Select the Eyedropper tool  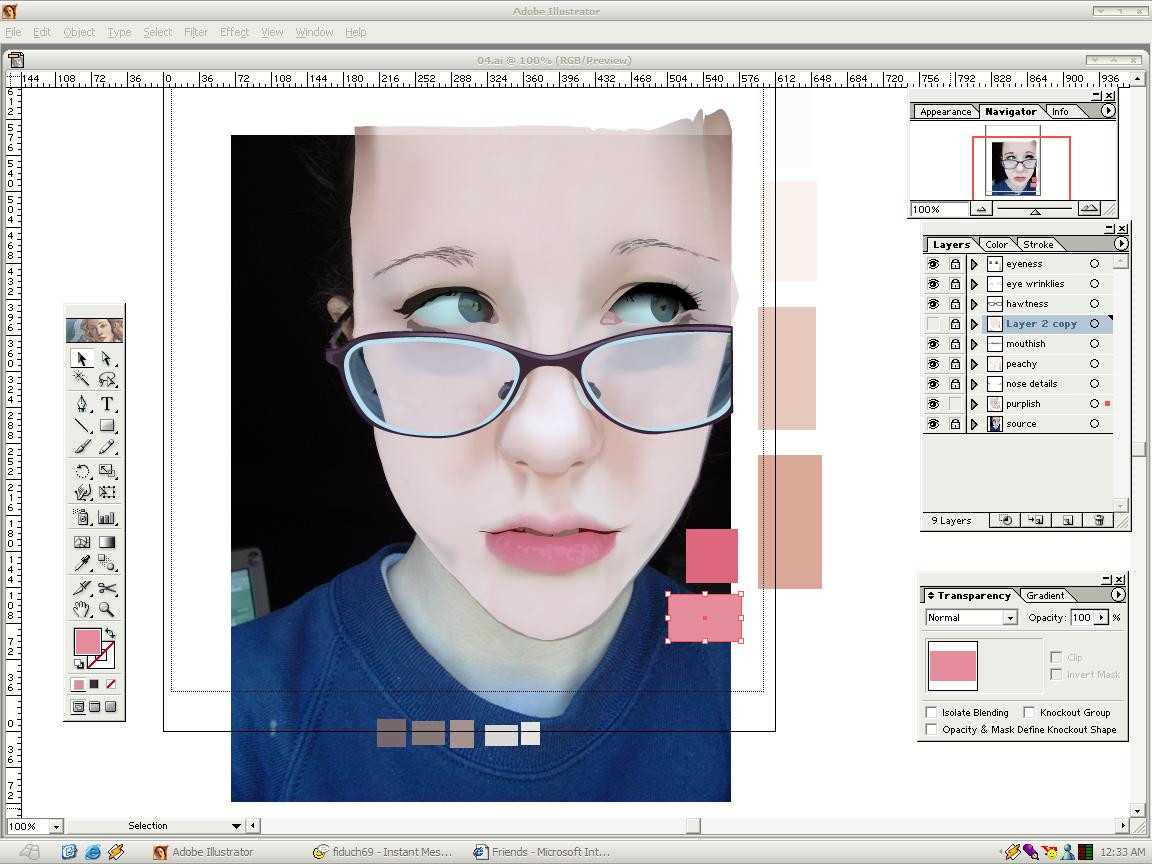click(82, 564)
